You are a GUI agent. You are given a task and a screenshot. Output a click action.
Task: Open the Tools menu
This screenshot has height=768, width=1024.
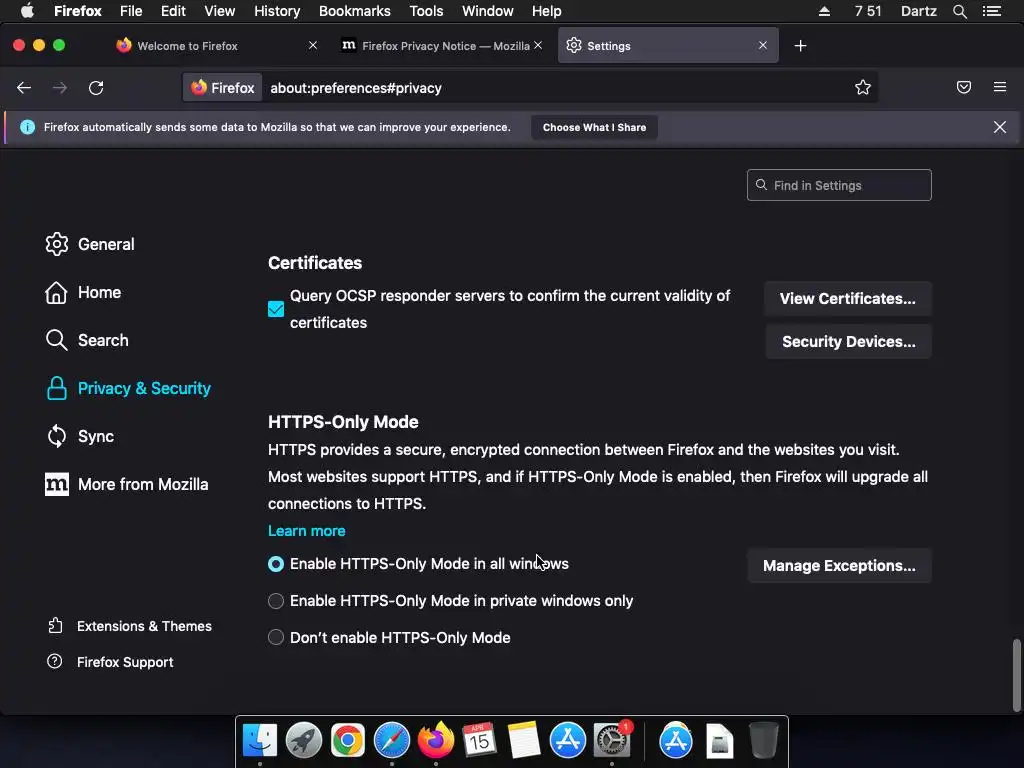426,11
